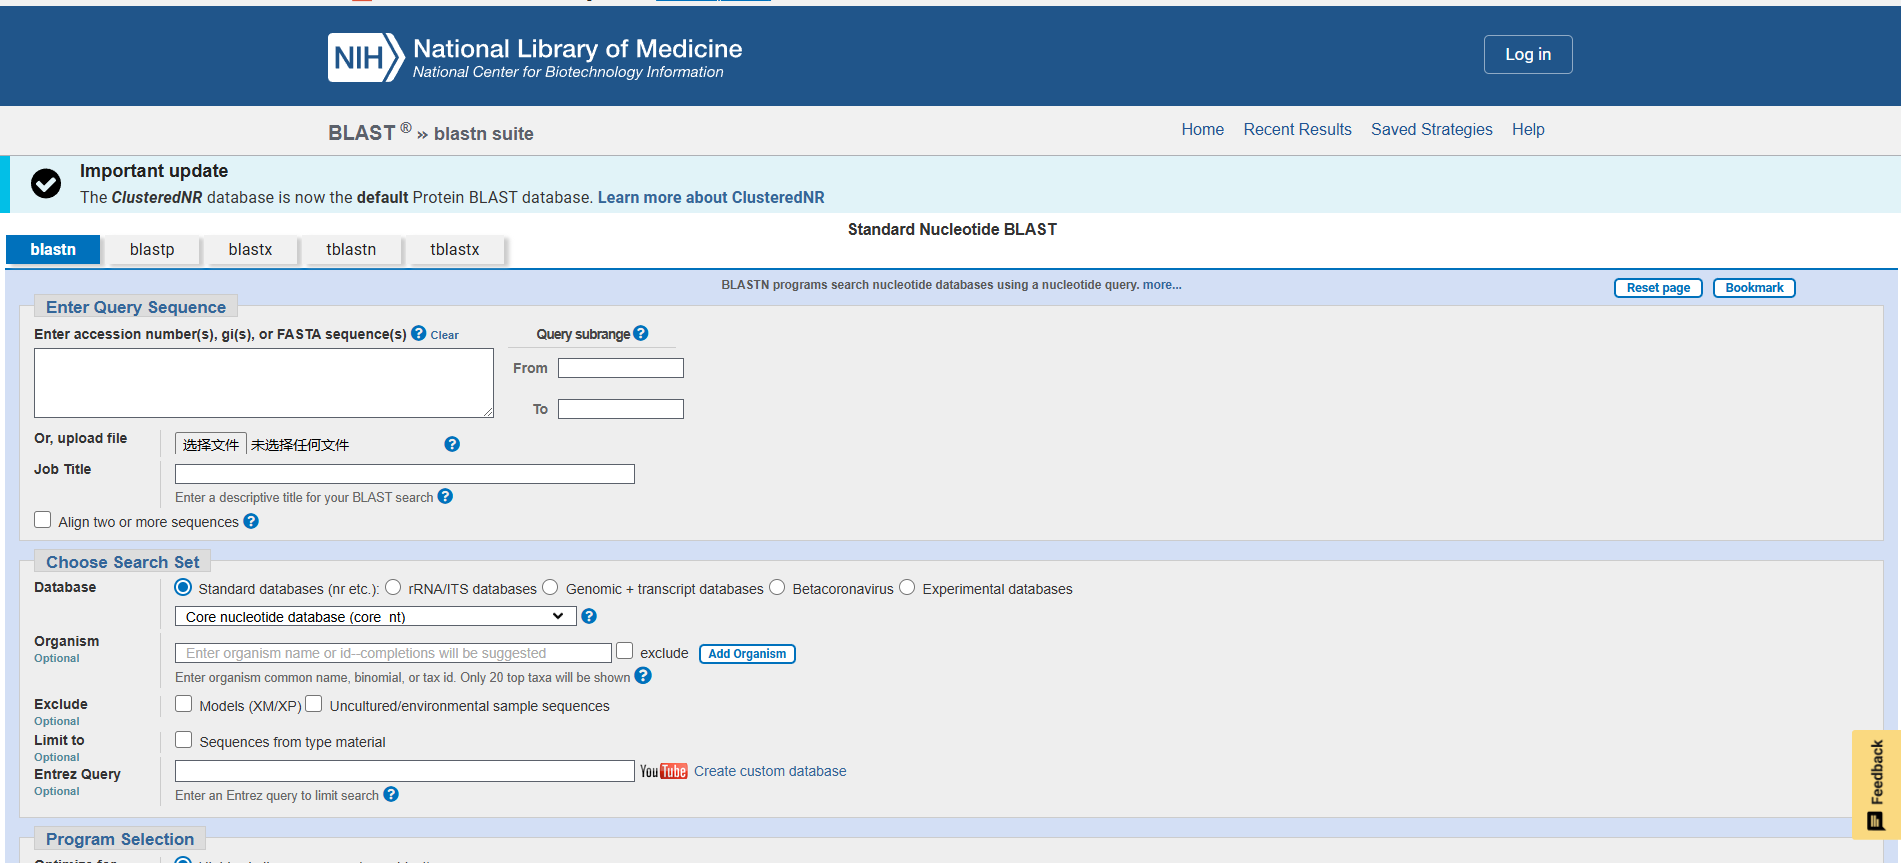Click help icon for Entrez query hint
The height and width of the screenshot is (863, 1901).
tap(391, 795)
